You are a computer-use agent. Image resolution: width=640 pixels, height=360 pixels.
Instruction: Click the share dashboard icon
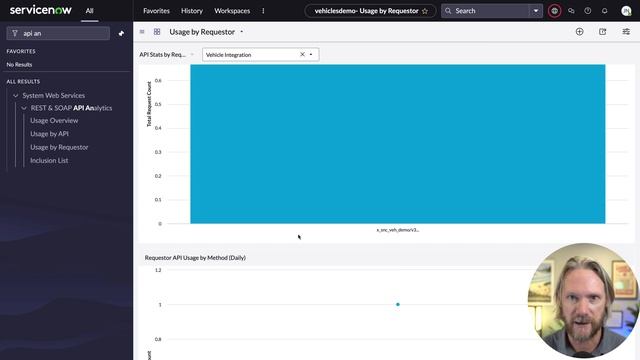(602, 32)
